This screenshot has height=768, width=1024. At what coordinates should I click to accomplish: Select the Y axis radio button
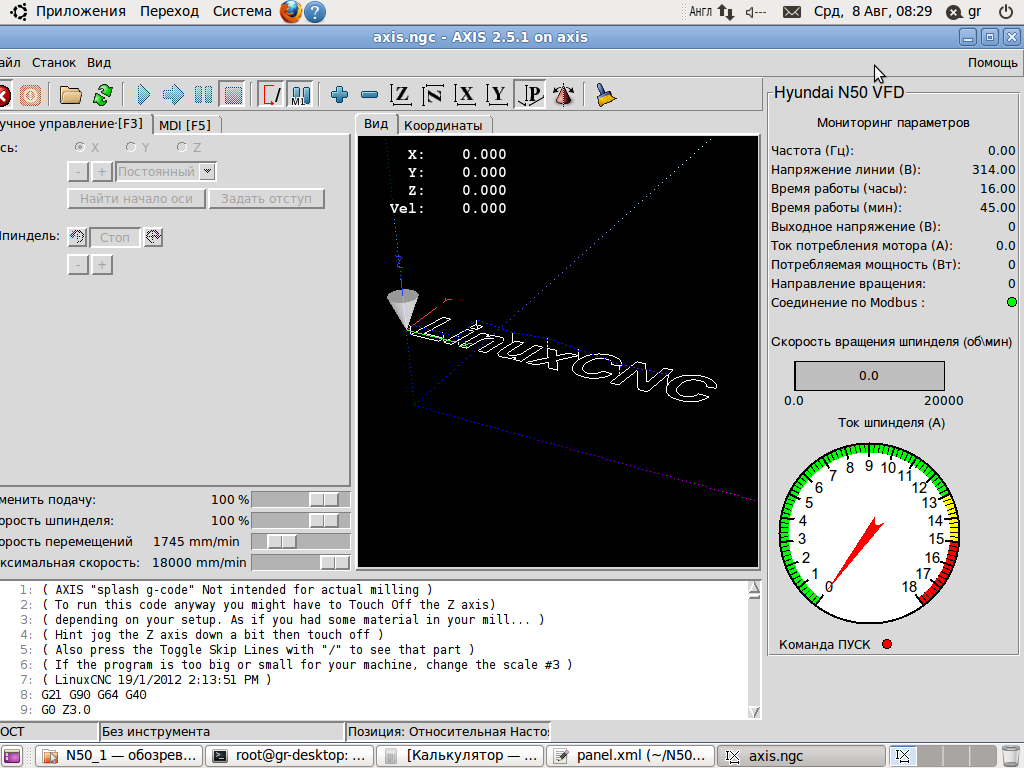pos(131,147)
